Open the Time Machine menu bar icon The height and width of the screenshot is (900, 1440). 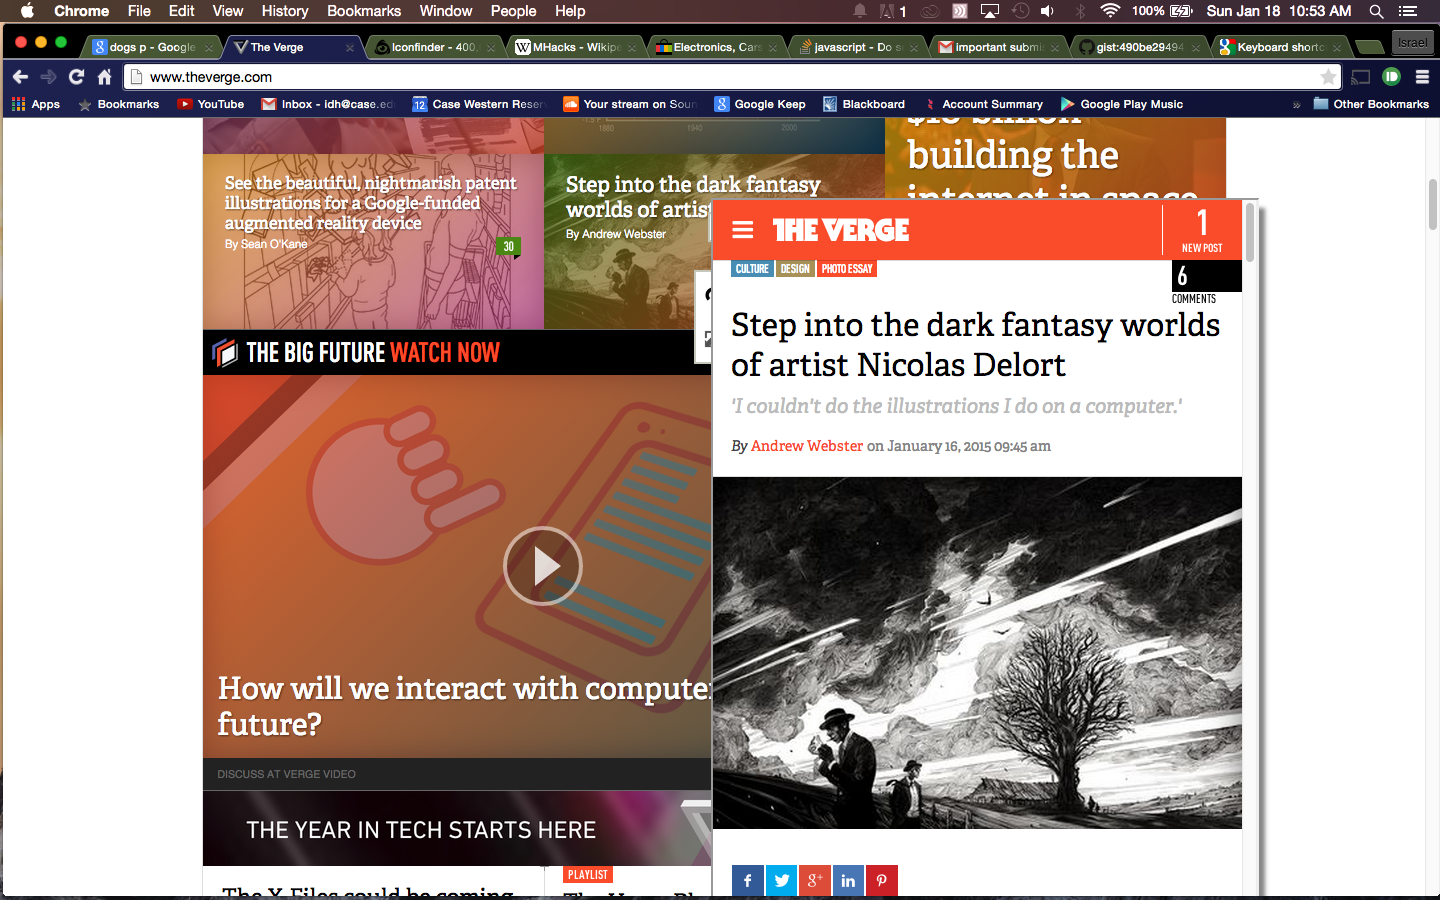coord(1020,11)
